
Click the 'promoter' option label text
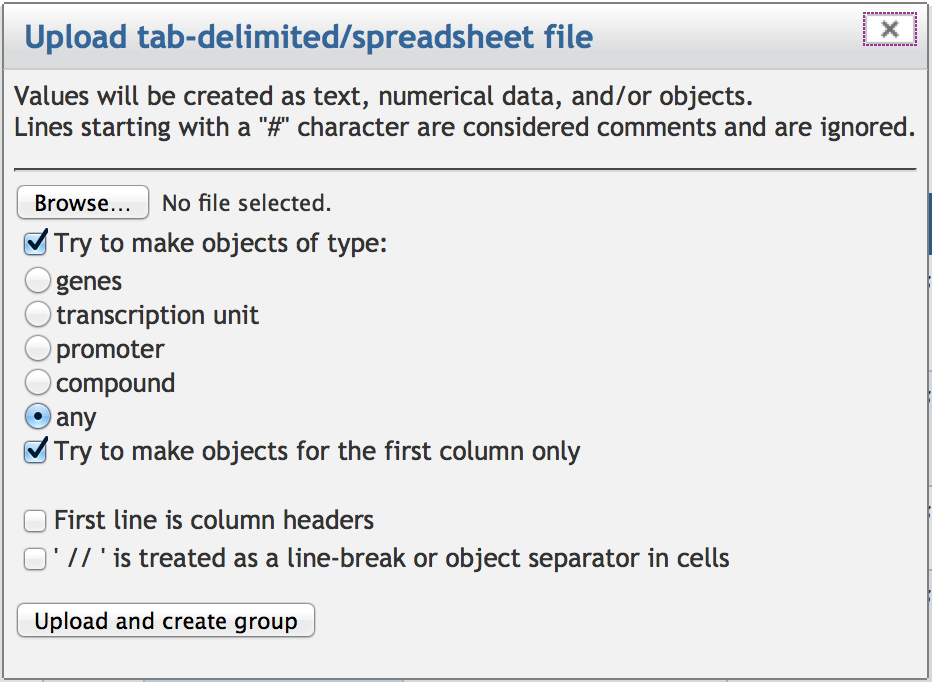[x=110, y=350]
